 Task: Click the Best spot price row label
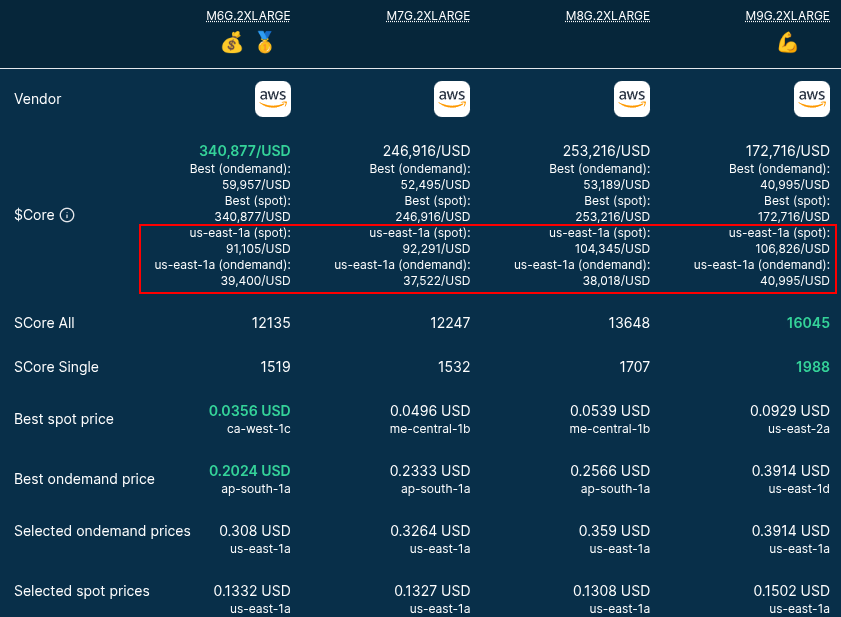click(x=64, y=419)
